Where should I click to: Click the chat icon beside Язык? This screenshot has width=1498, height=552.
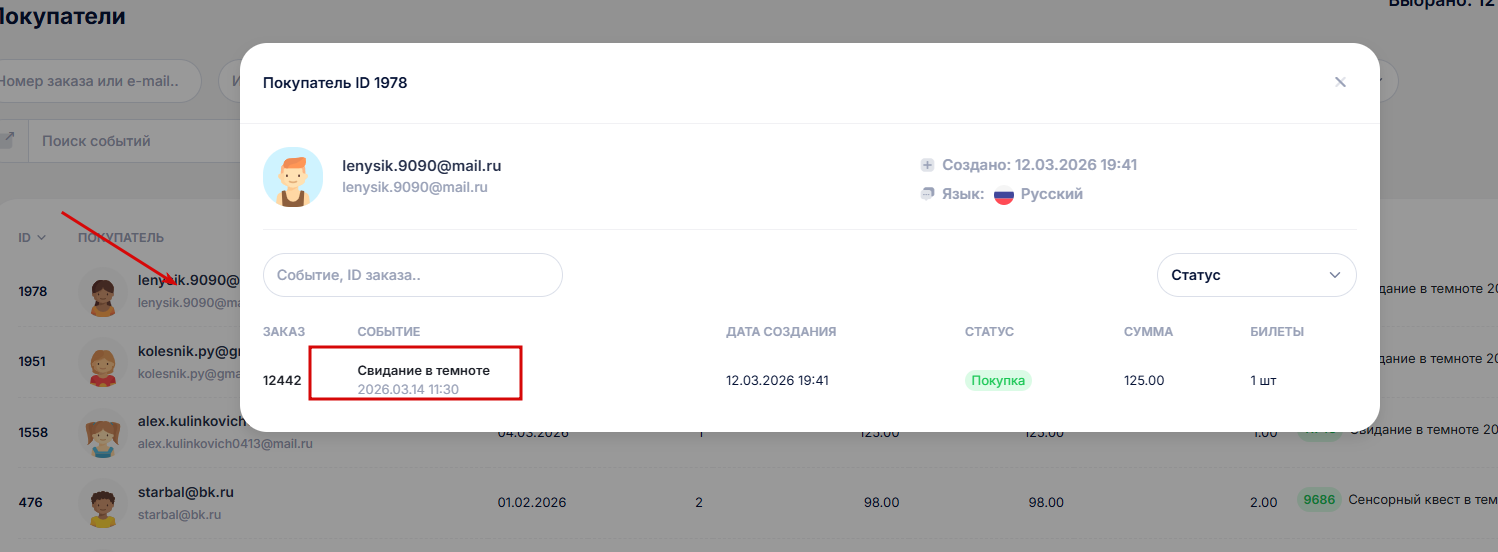click(927, 194)
